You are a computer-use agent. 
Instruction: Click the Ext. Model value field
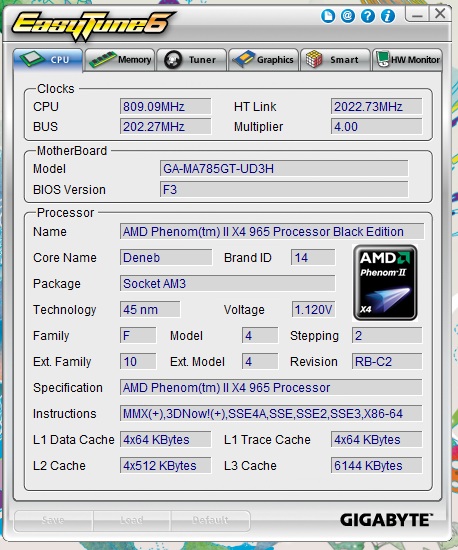click(260, 361)
